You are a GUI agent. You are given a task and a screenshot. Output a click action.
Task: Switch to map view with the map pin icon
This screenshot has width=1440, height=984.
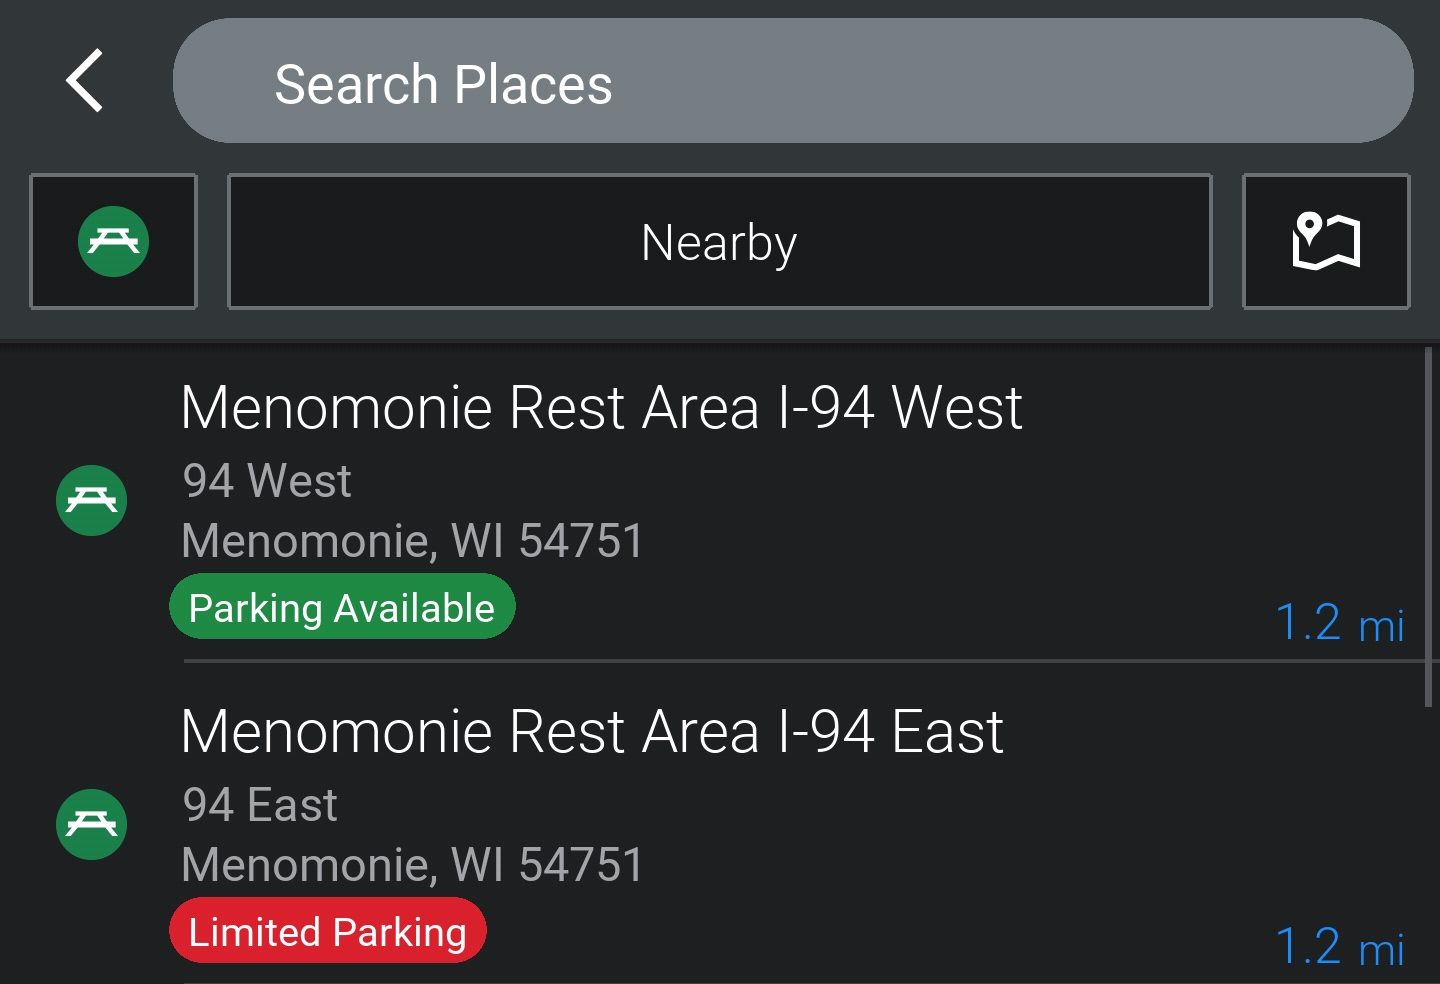pyautogui.click(x=1326, y=241)
